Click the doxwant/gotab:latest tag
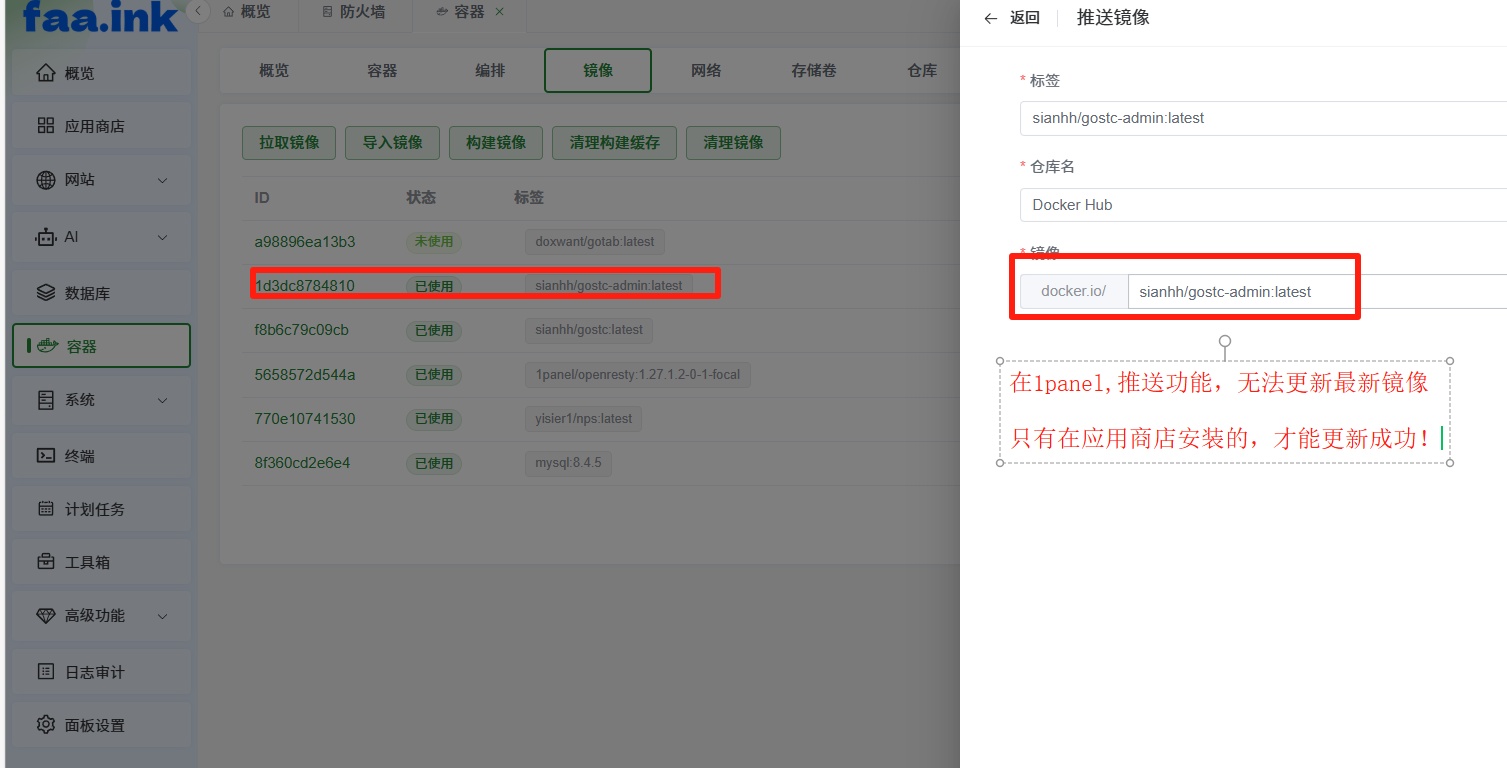1507x768 pixels. [x=595, y=242]
